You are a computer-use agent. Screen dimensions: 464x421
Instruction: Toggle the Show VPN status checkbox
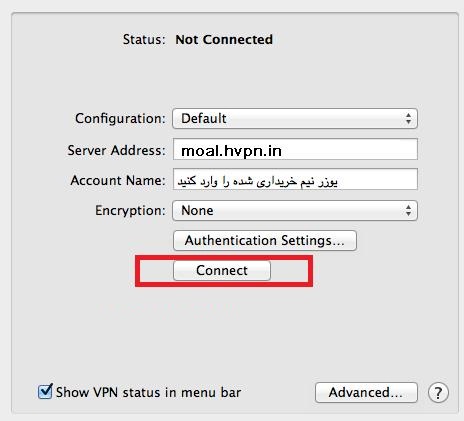45,391
